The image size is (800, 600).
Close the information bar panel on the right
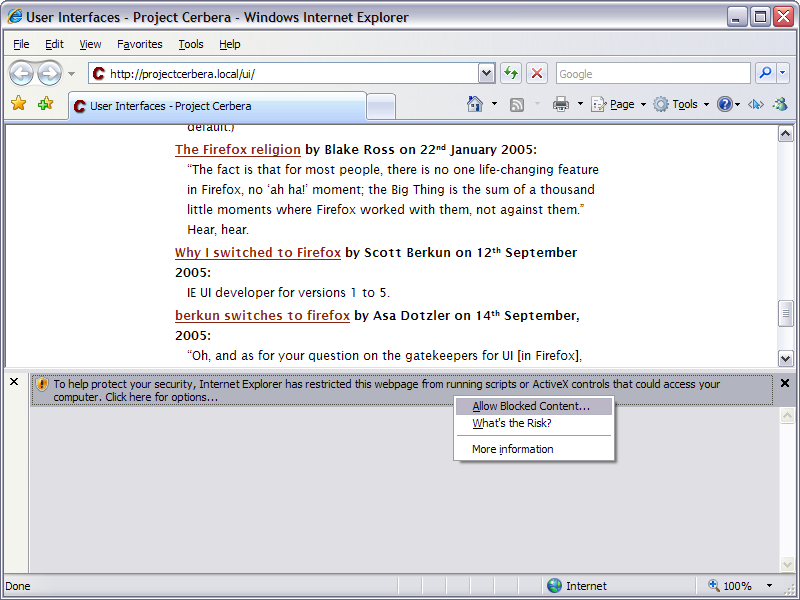tap(785, 383)
